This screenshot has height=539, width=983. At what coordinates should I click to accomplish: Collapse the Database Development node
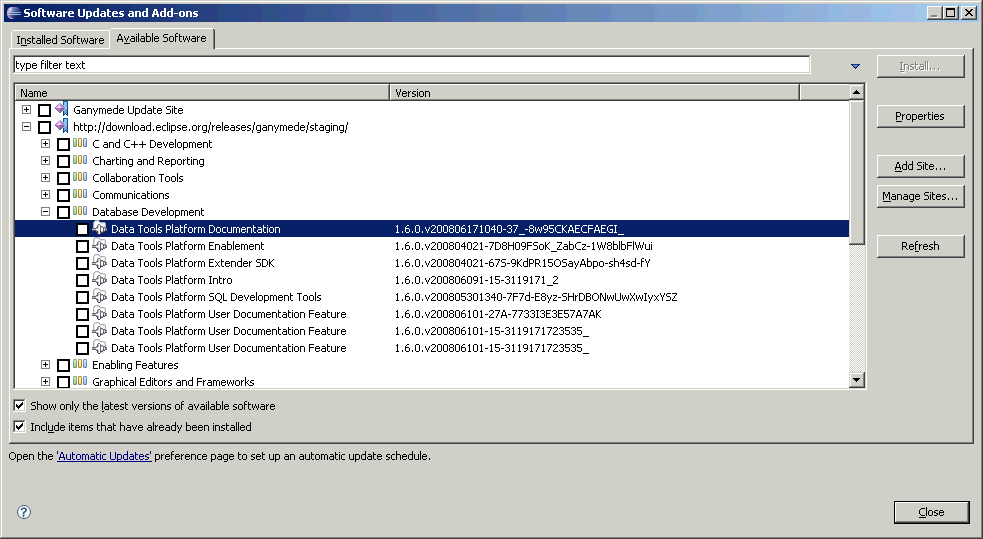[45, 211]
